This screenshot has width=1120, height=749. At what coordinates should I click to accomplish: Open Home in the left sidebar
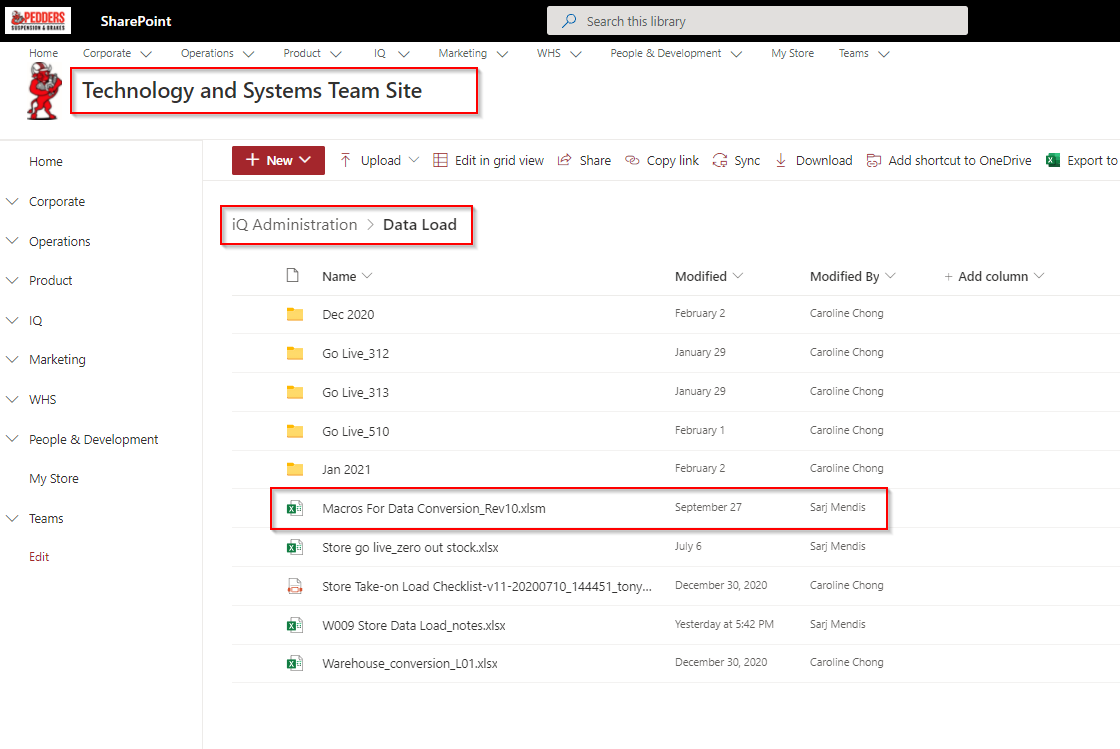(46, 161)
